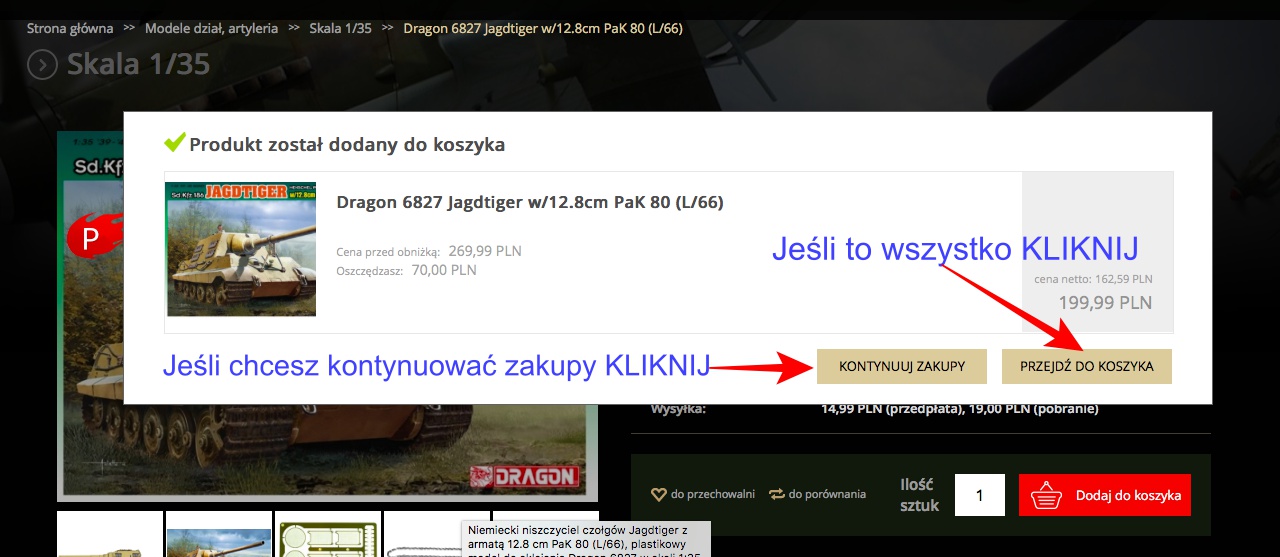Click the Dragon 6827 Jagdtiger breadcrumb

[542, 28]
